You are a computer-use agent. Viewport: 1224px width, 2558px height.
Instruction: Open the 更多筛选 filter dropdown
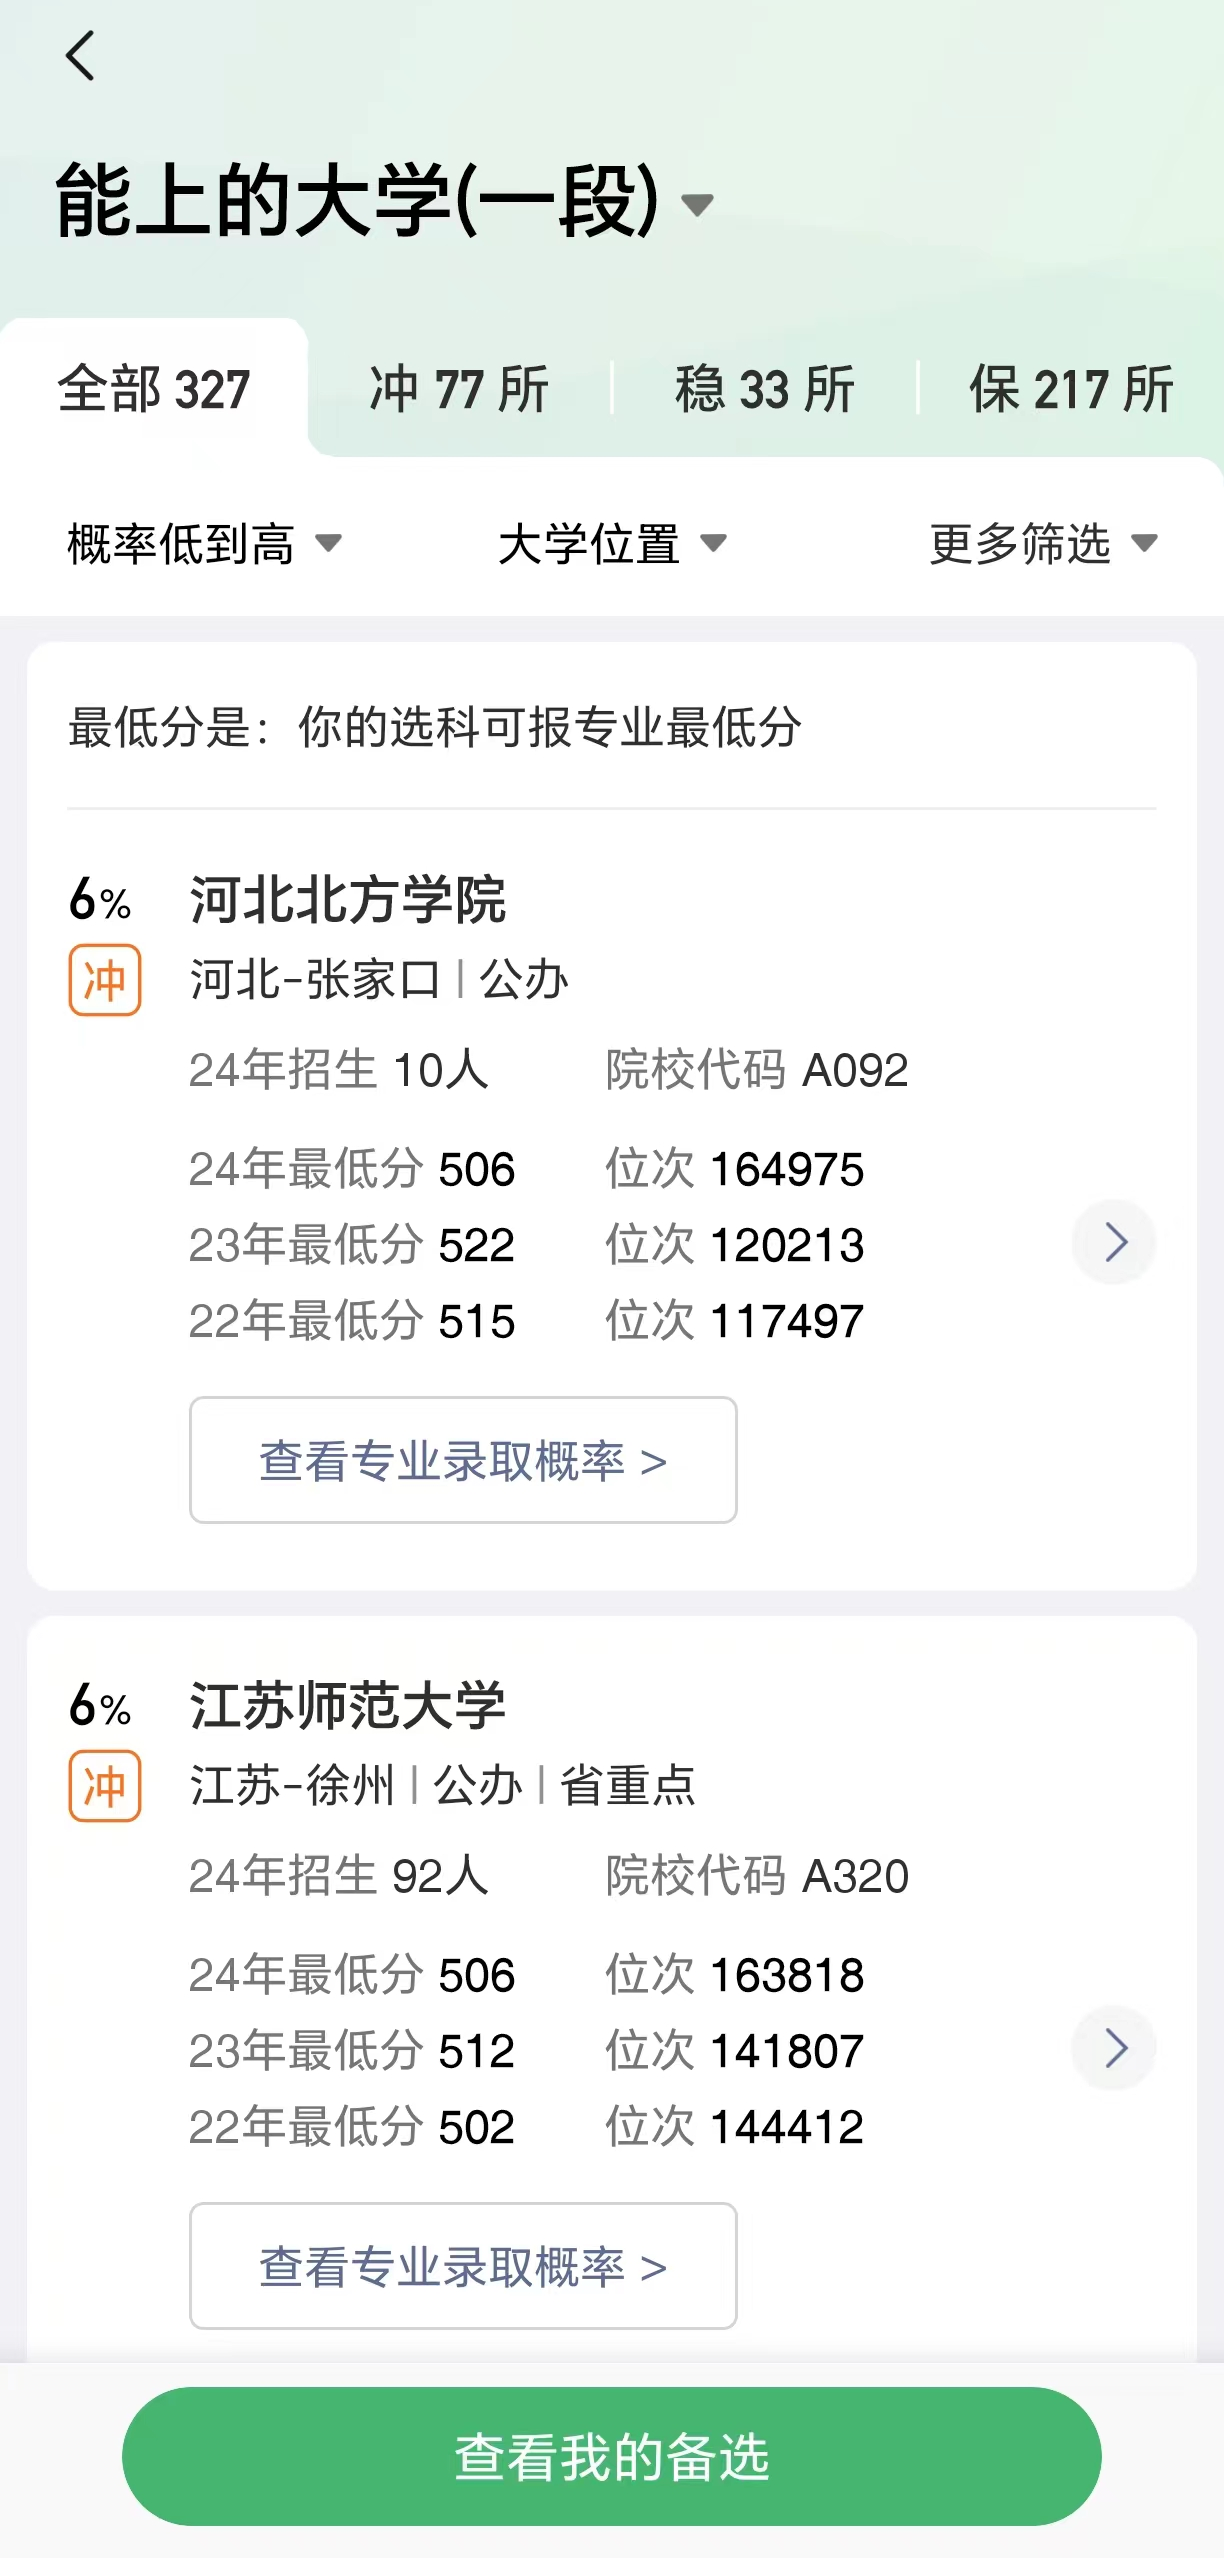[x=1042, y=544]
